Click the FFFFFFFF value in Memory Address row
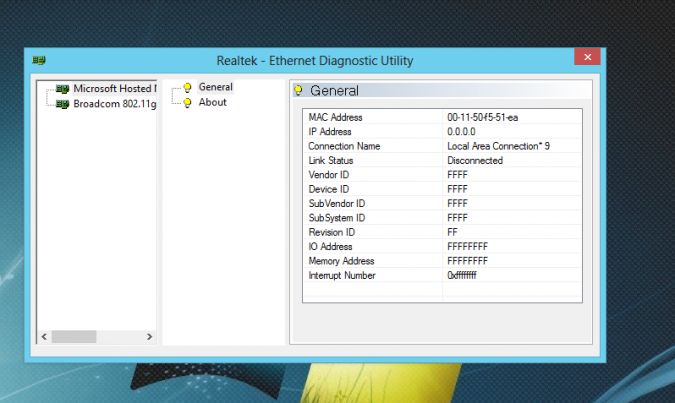Image resolution: width=675 pixels, height=403 pixels. 468,261
